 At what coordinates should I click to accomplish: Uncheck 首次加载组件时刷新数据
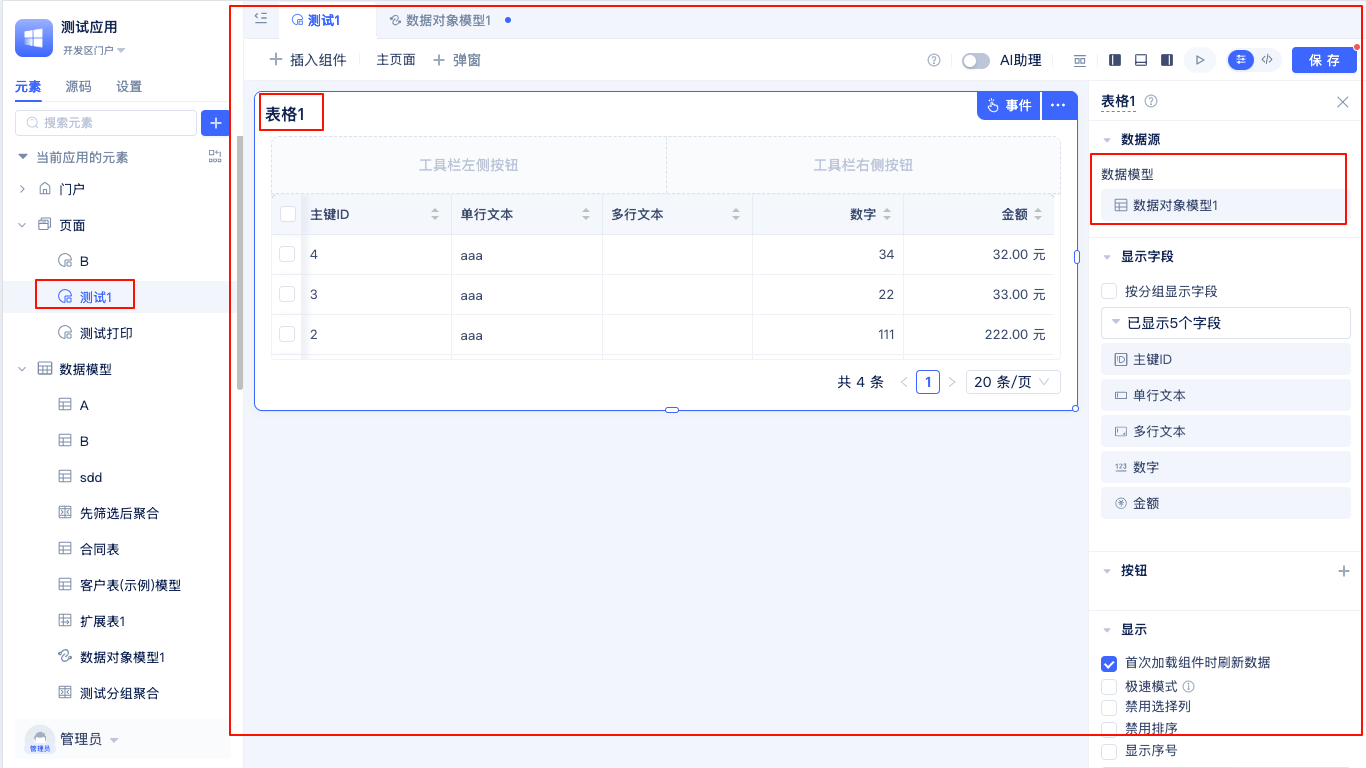1109,663
